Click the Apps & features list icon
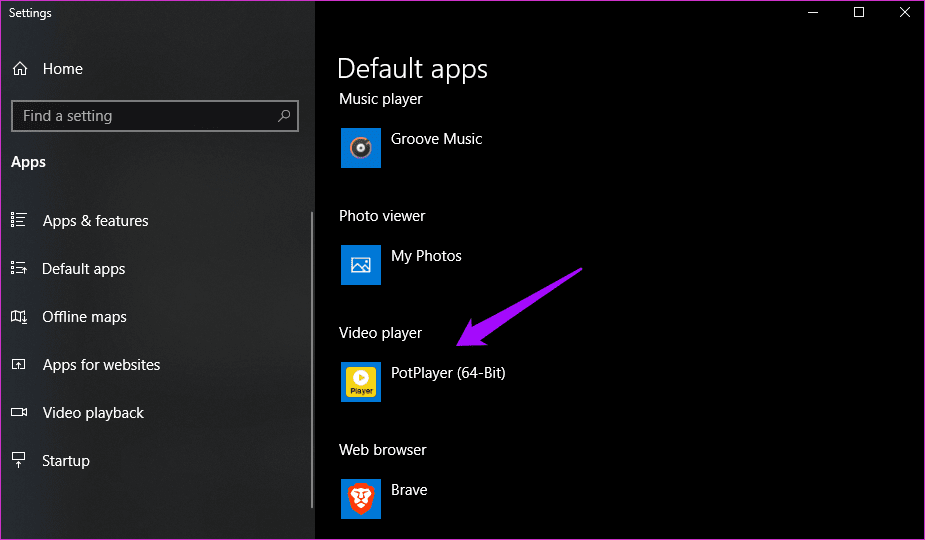The height and width of the screenshot is (540, 925). [x=19, y=220]
